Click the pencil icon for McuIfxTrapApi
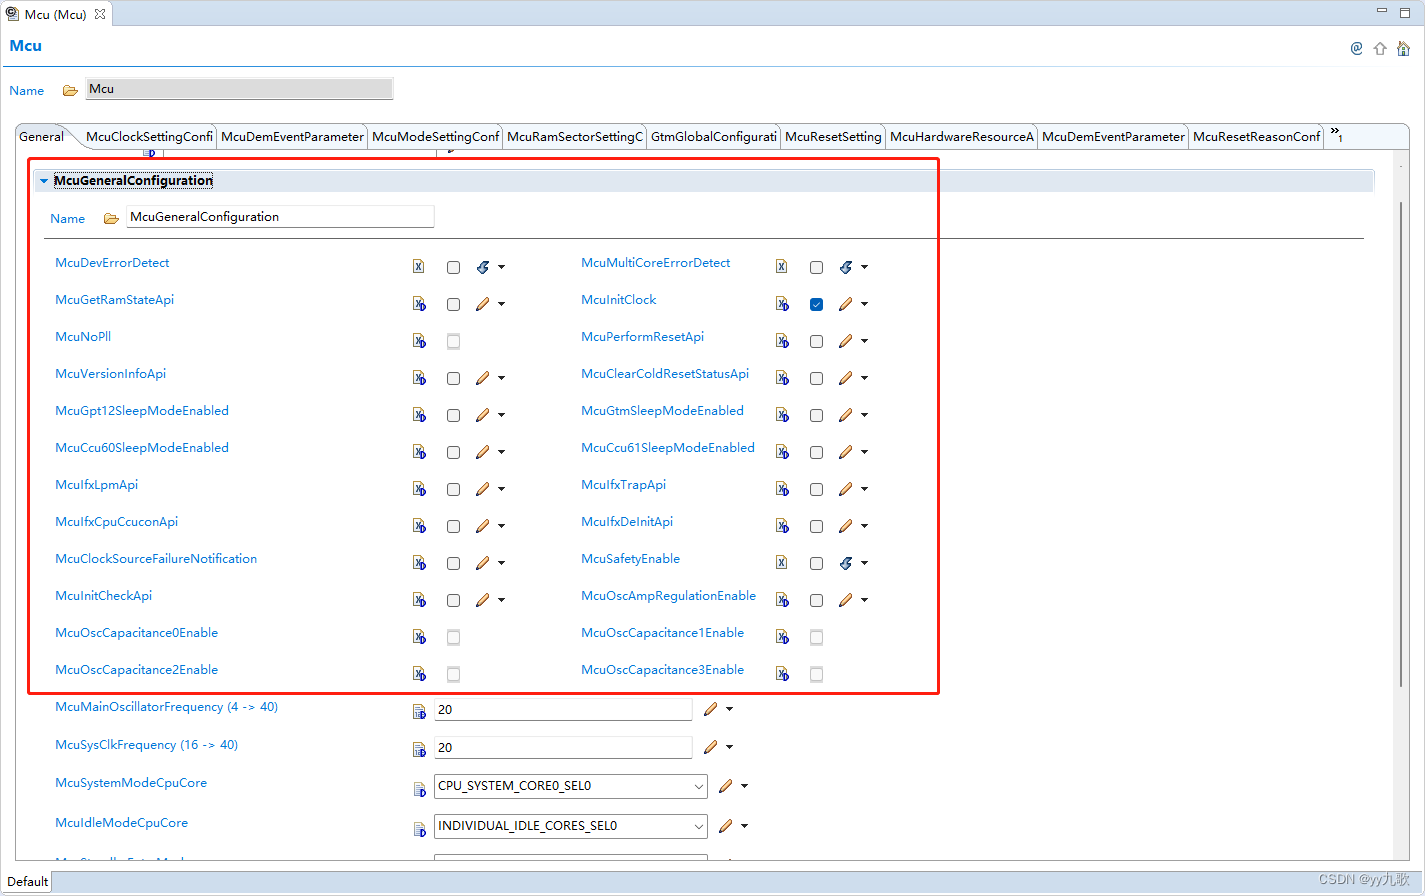The width and height of the screenshot is (1425, 896). pyautogui.click(x=846, y=489)
